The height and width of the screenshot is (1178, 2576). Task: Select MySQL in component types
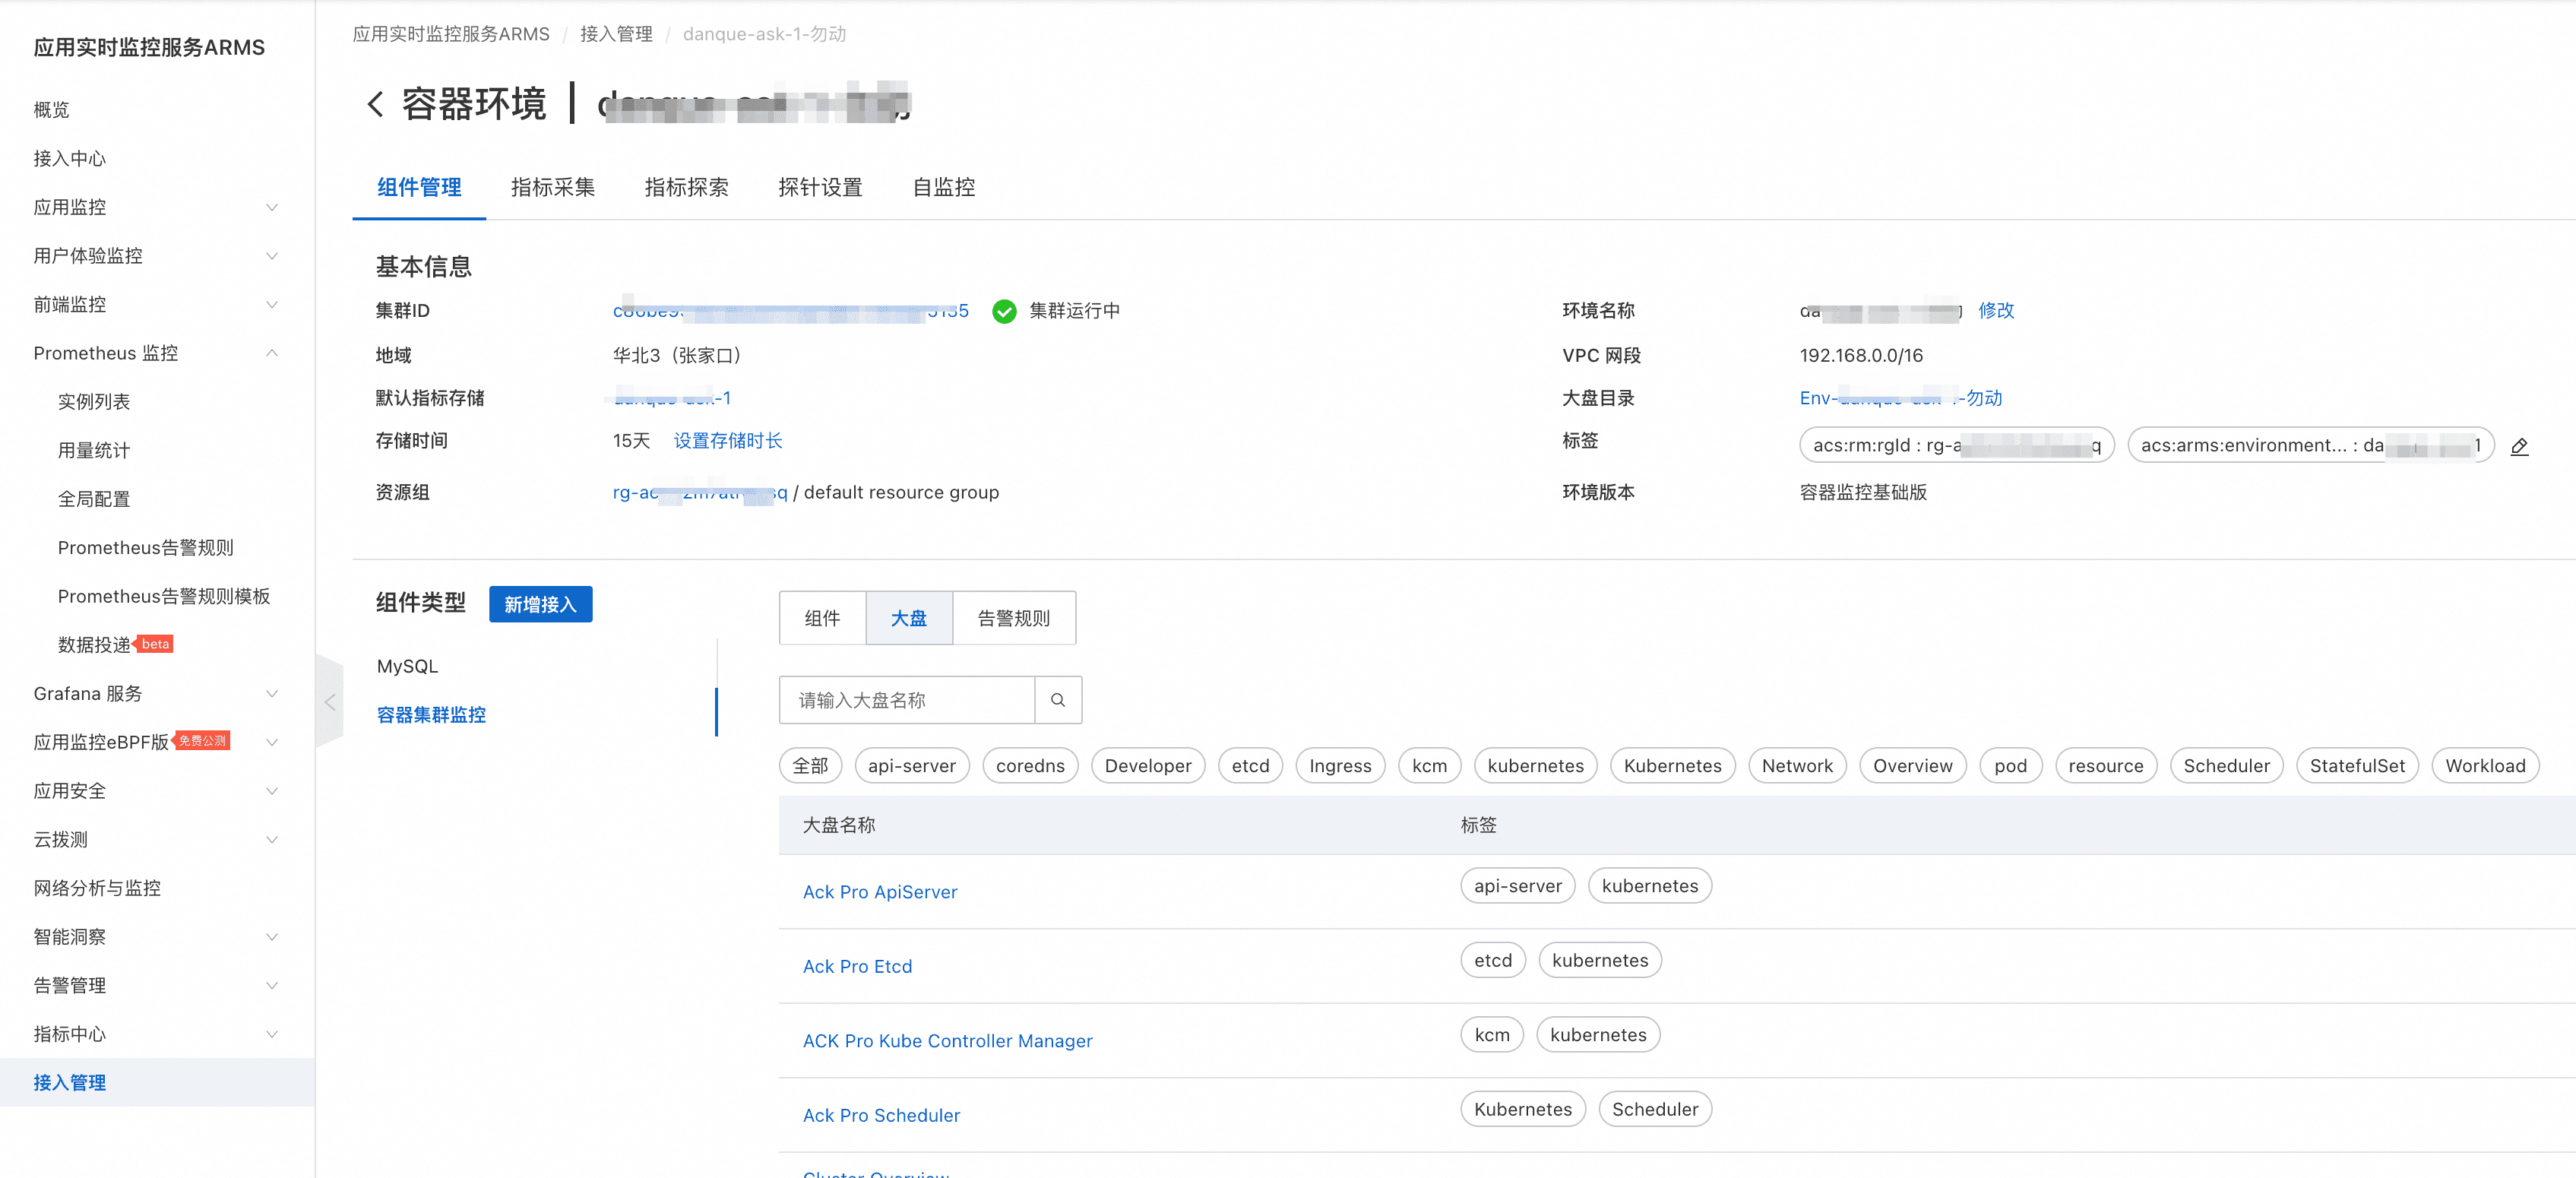[x=407, y=666]
